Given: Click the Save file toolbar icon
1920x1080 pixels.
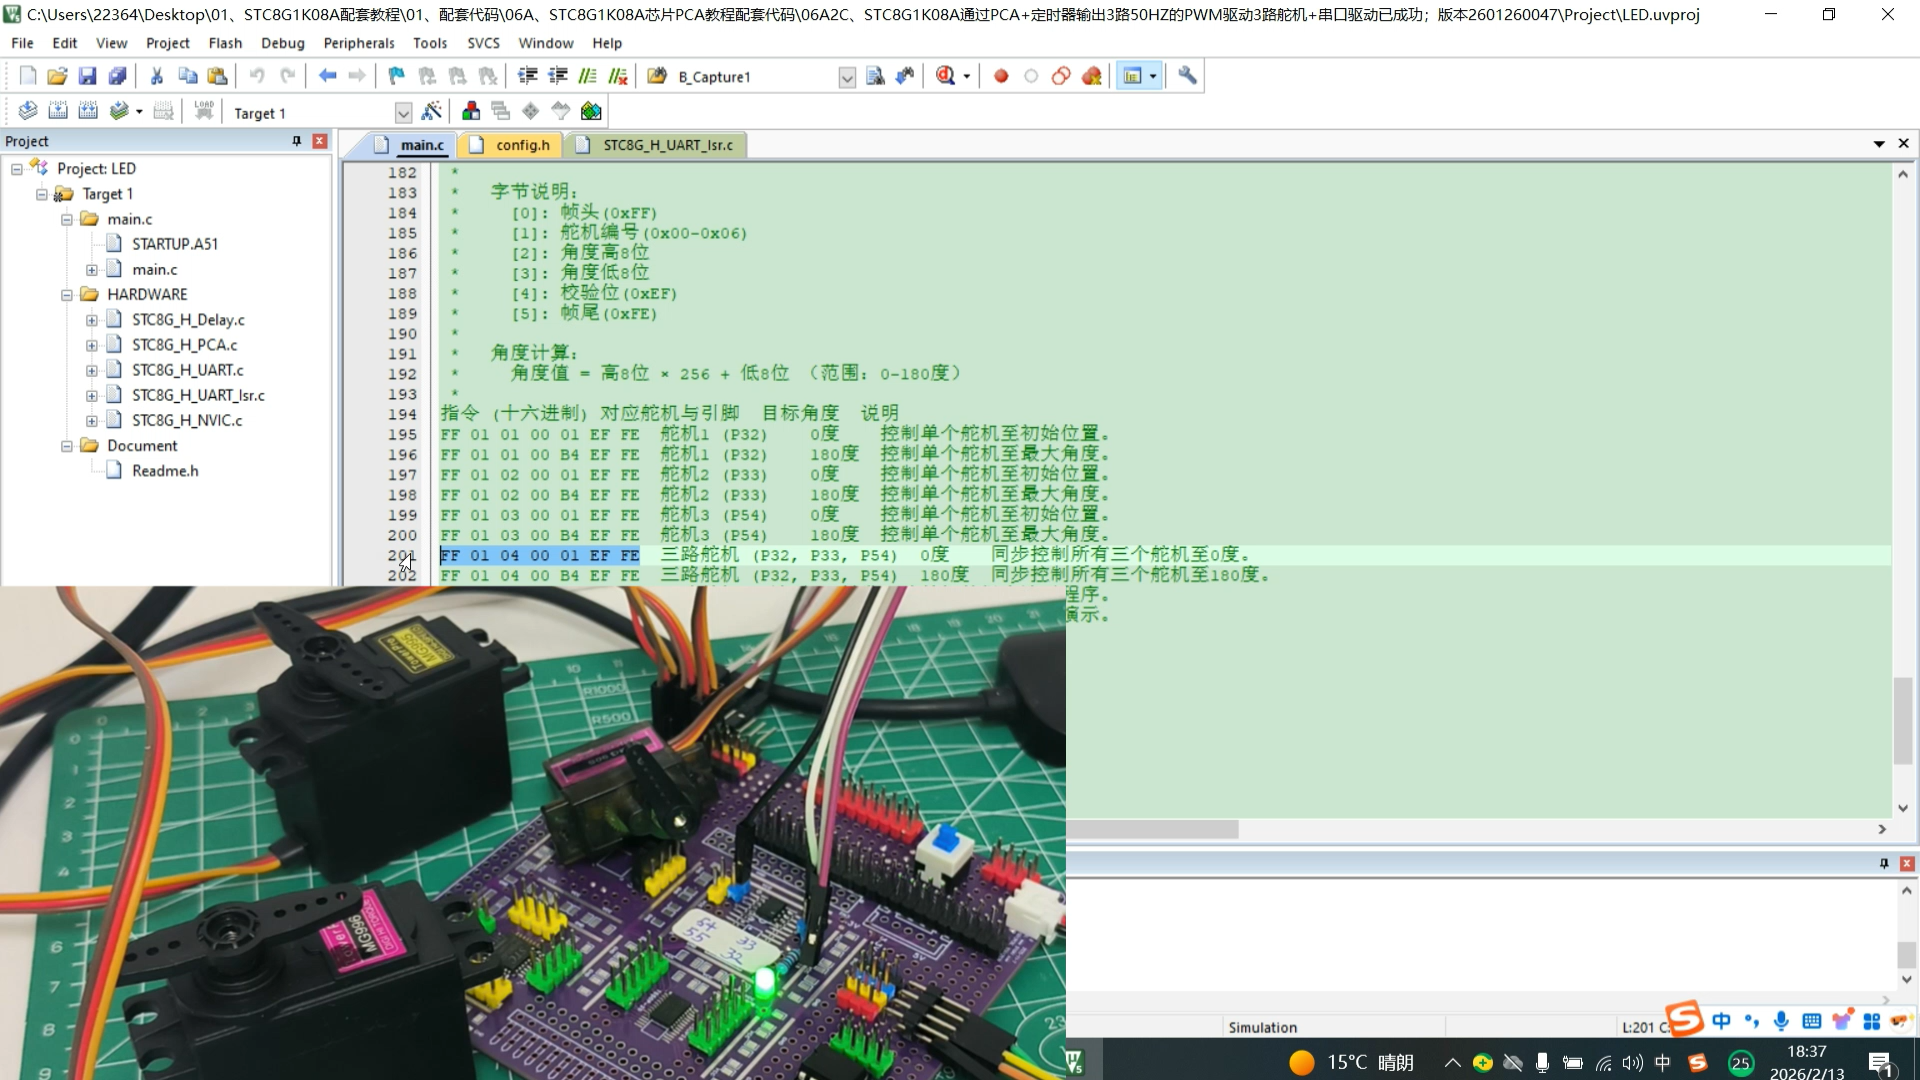Looking at the screenshot, I should point(87,76).
